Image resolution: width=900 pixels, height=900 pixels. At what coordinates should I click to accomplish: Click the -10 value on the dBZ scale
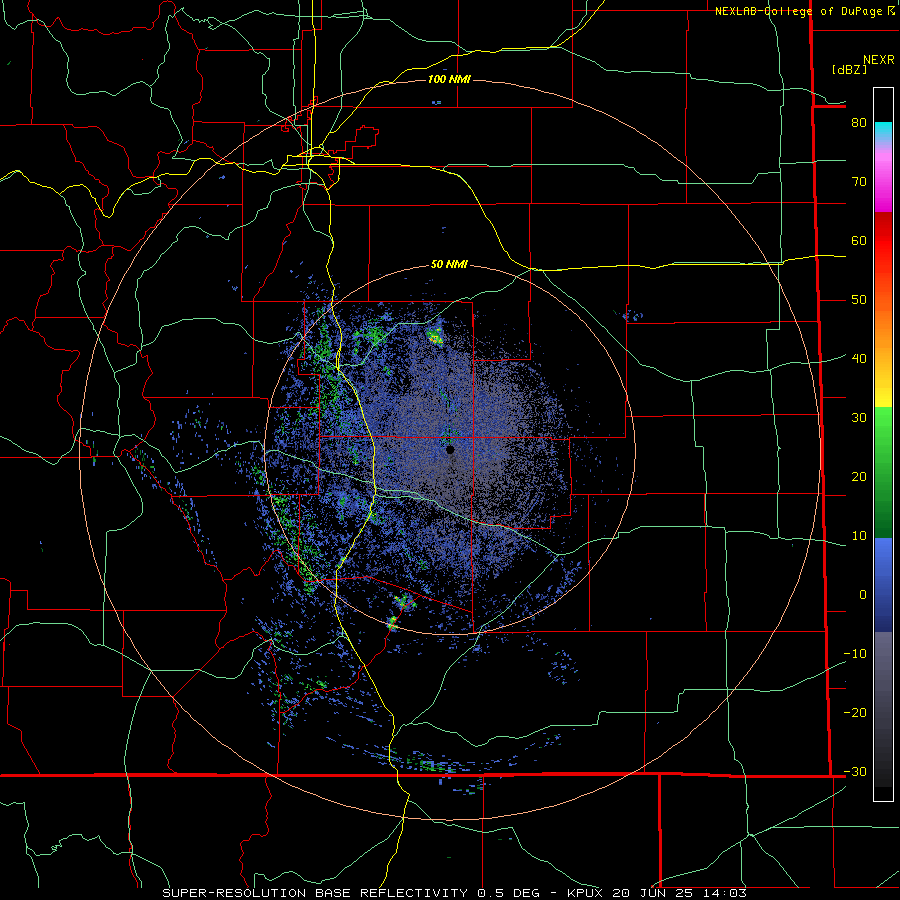(x=855, y=654)
